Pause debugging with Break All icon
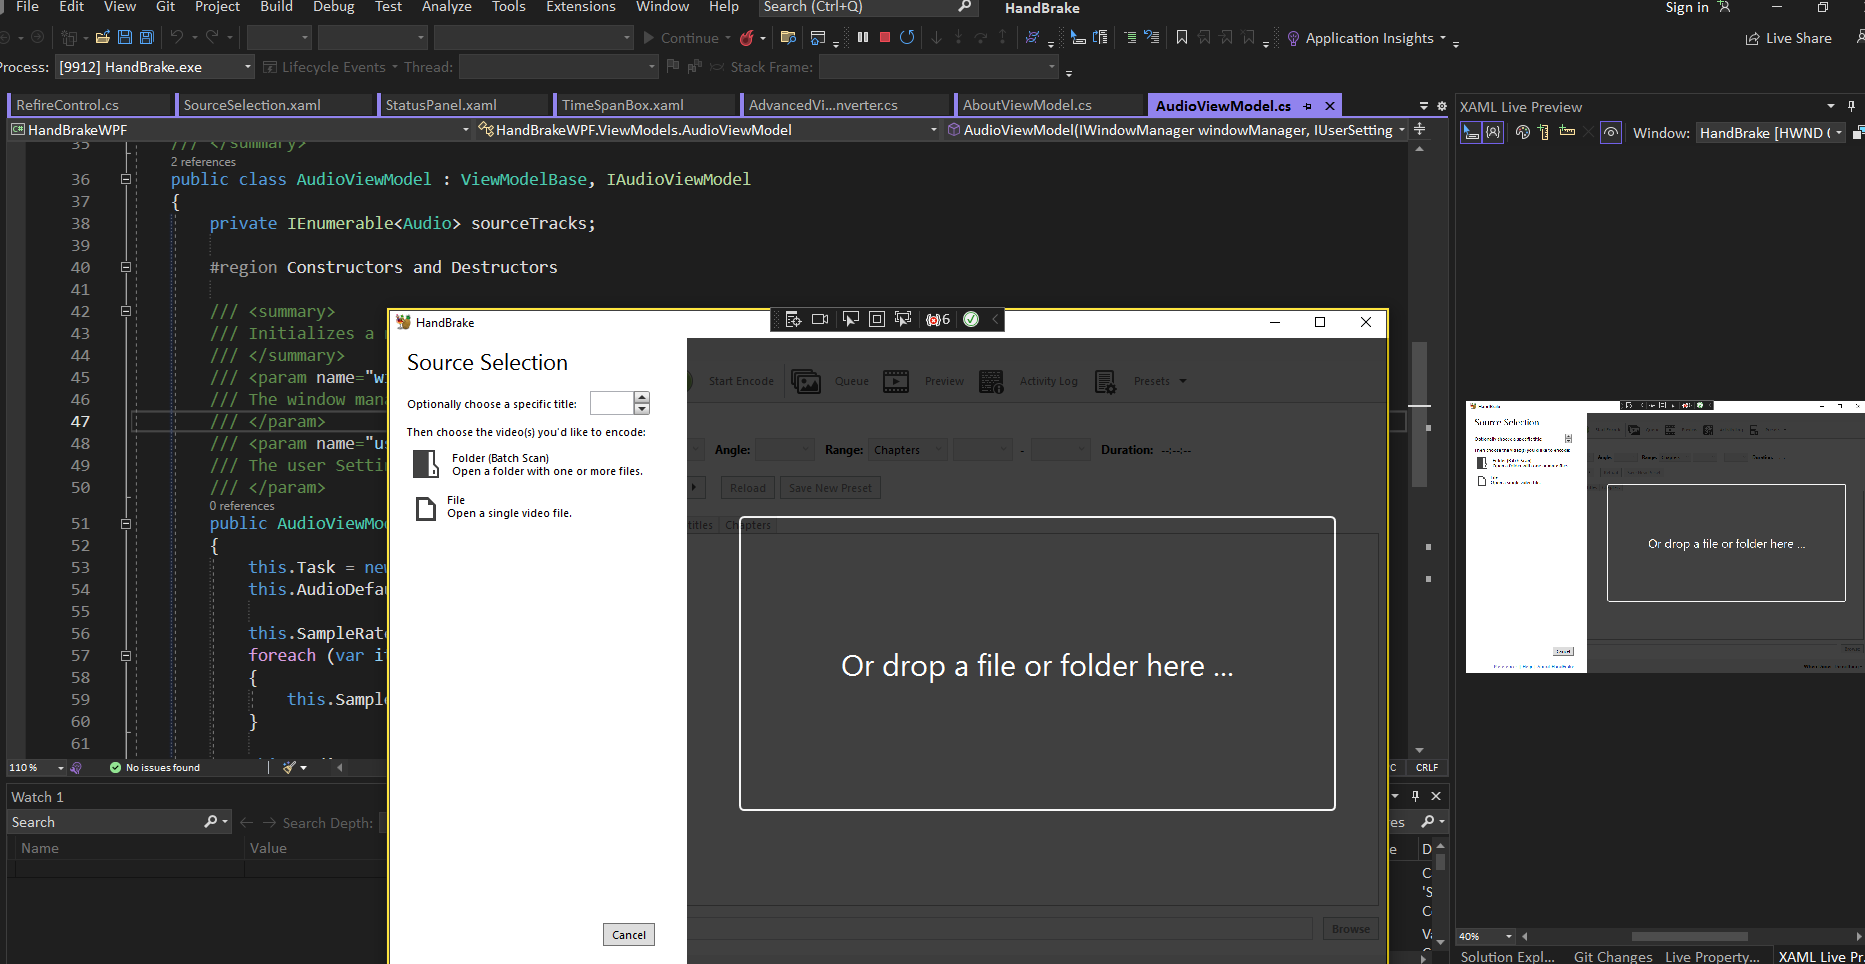The width and height of the screenshot is (1865, 964). coord(863,37)
